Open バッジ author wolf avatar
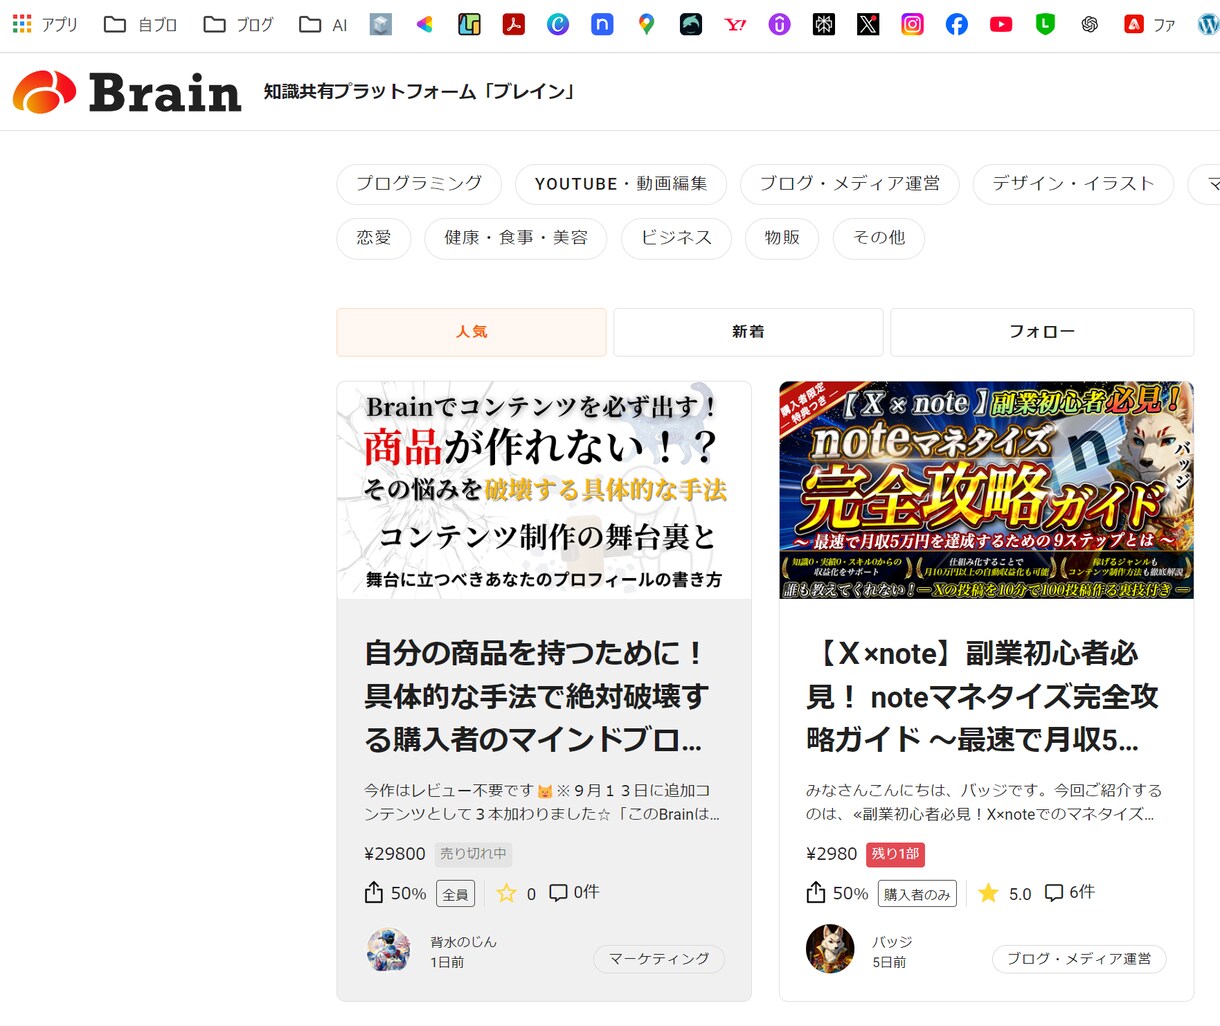 830,950
